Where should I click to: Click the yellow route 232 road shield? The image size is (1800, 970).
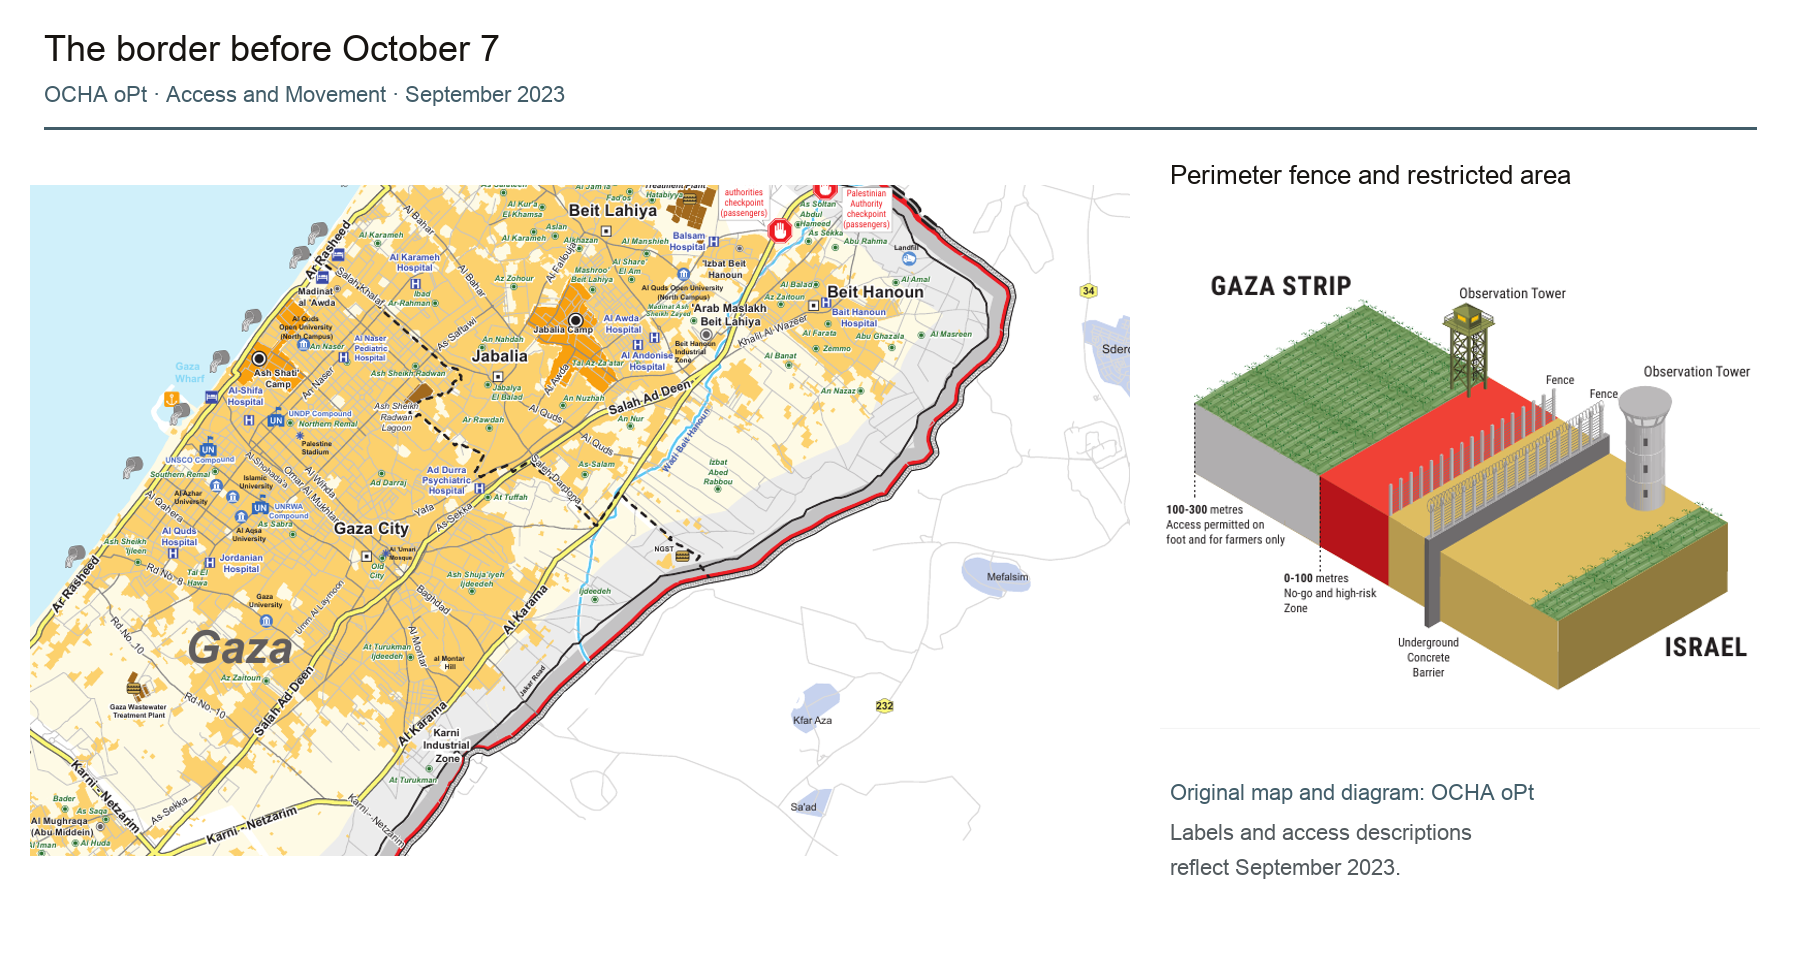(885, 706)
